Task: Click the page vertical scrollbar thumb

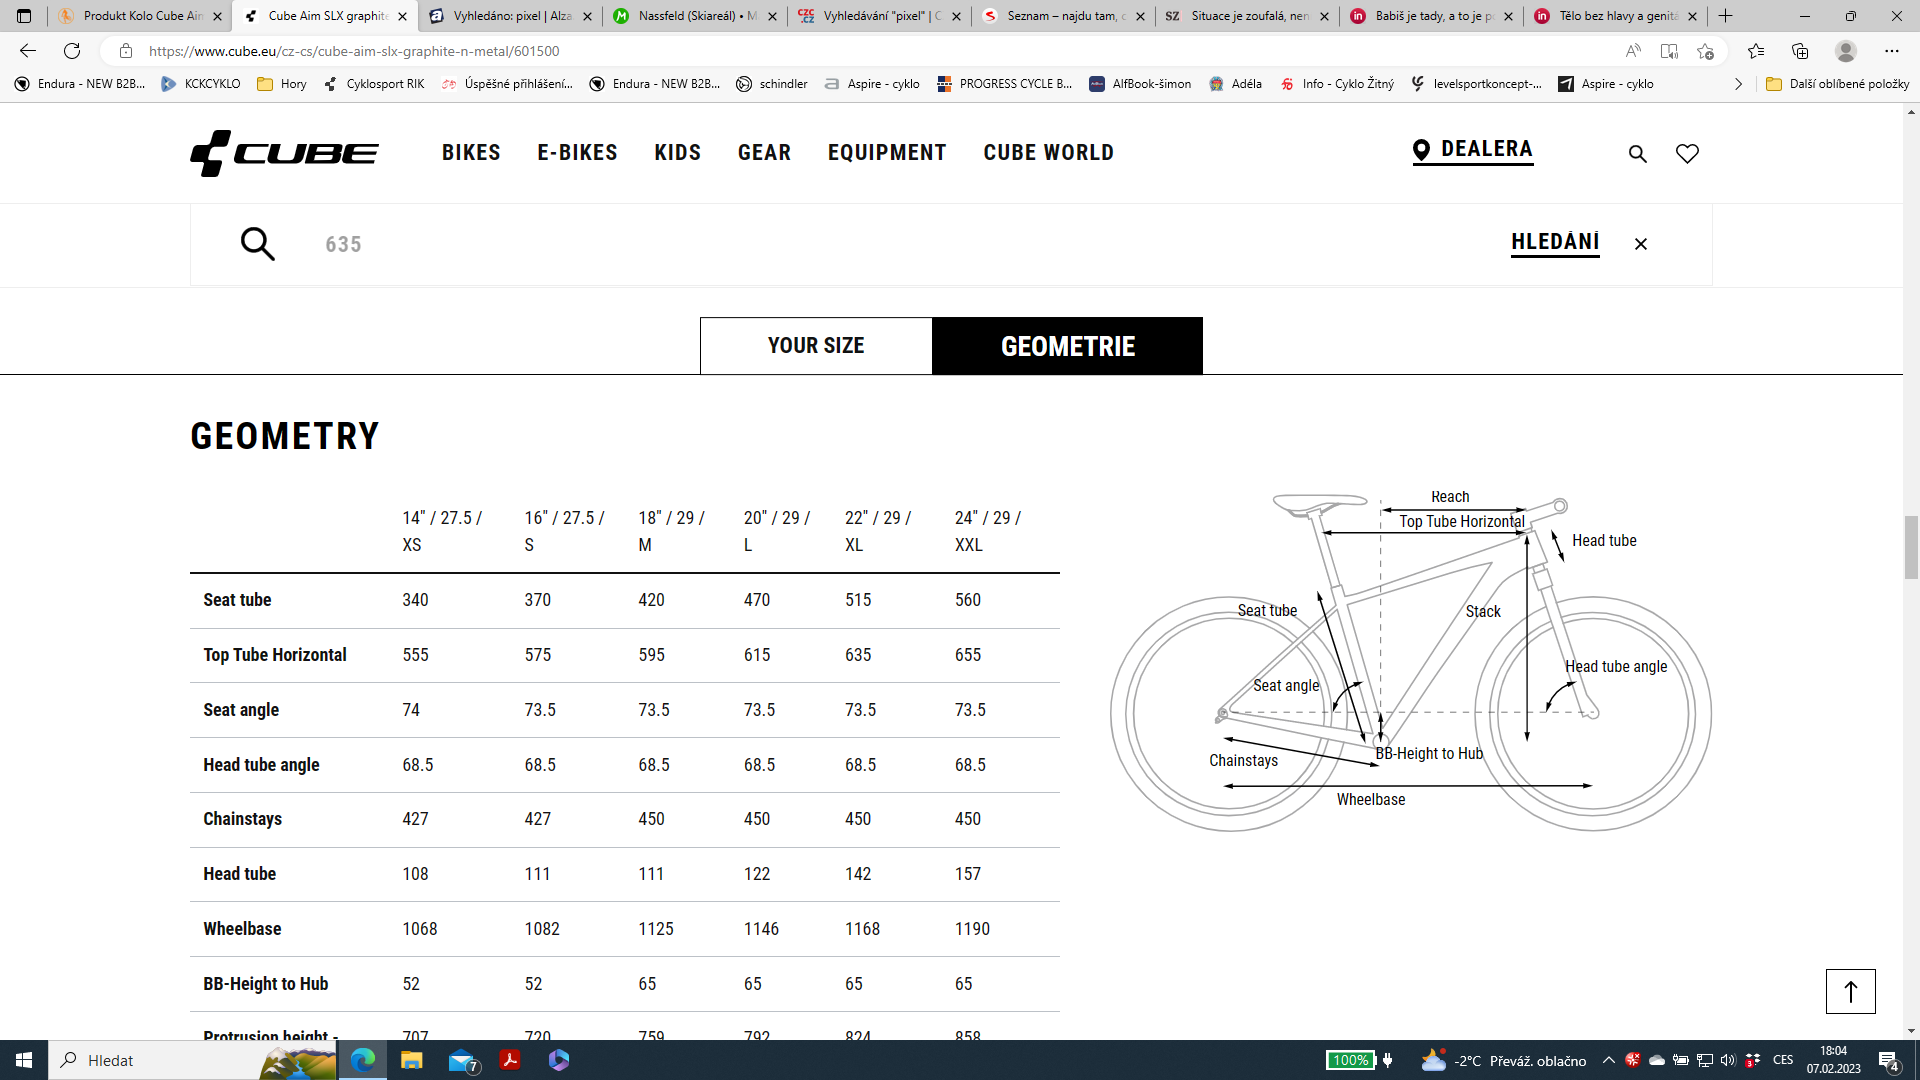Action: coord(1911,547)
